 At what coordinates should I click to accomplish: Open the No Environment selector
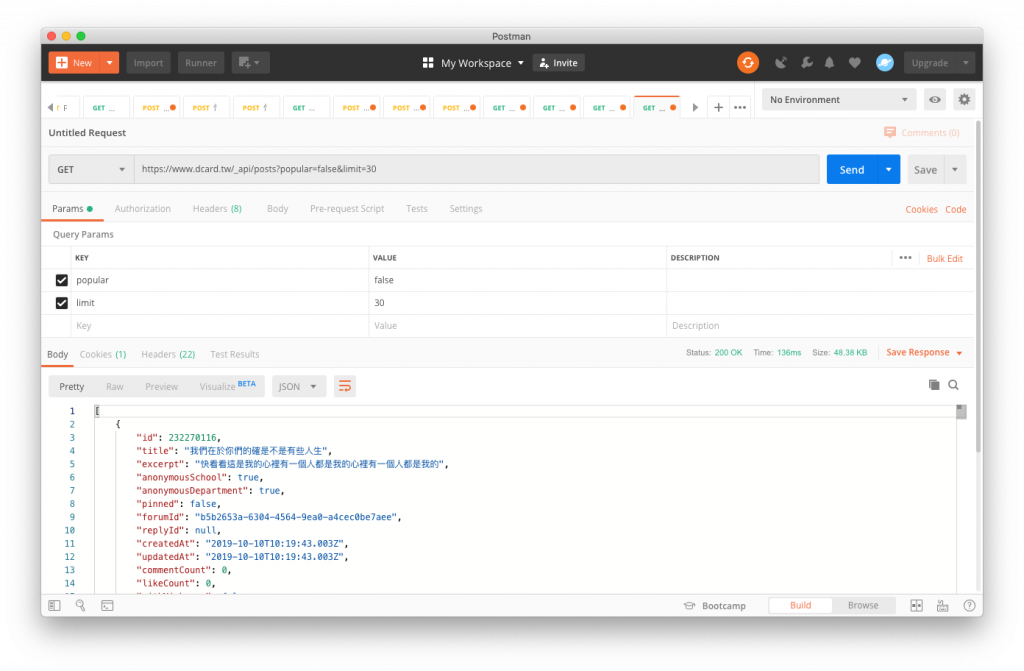839,99
